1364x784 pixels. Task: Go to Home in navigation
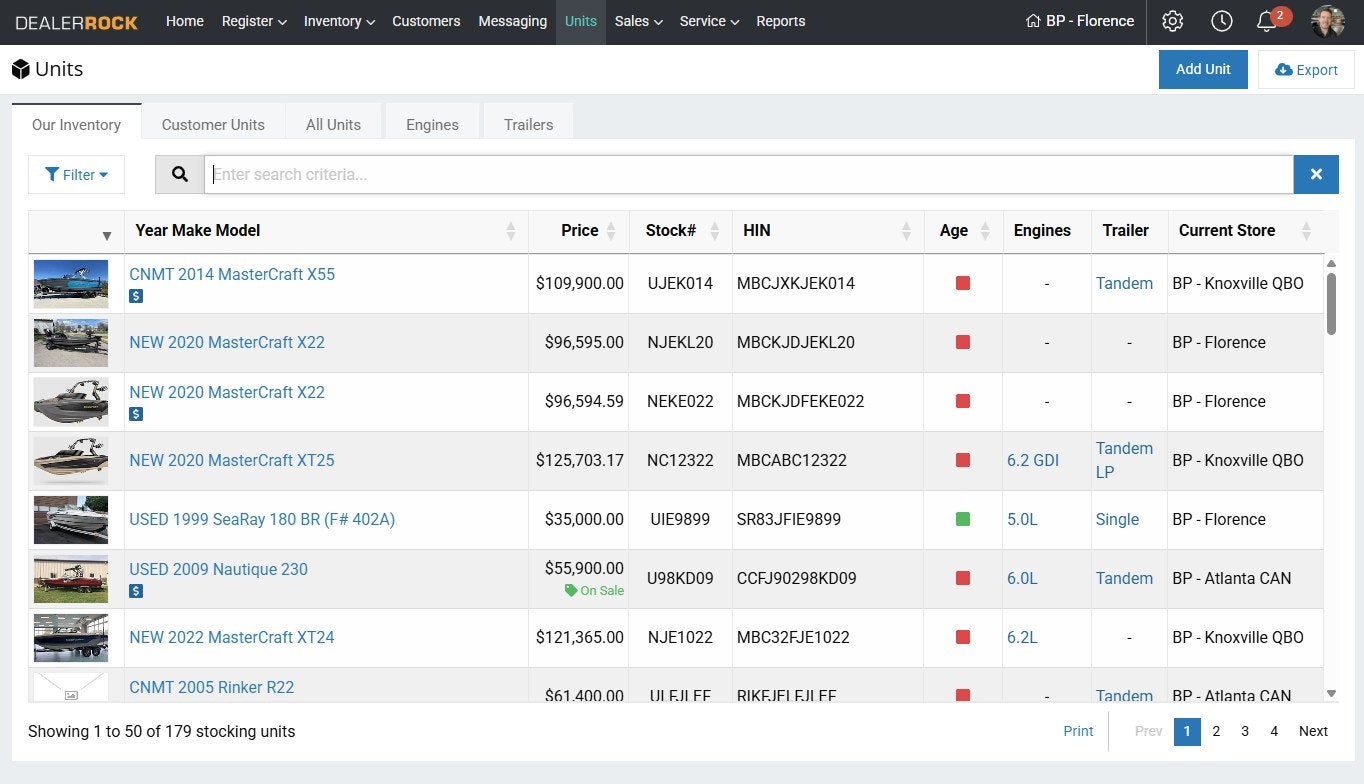click(x=185, y=21)
